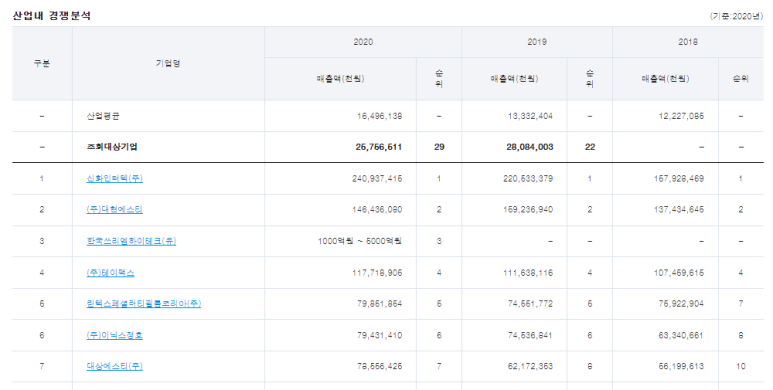The image size is (773, 390).
Task: Click the 2018 year column header
Action: click(688, 42)
